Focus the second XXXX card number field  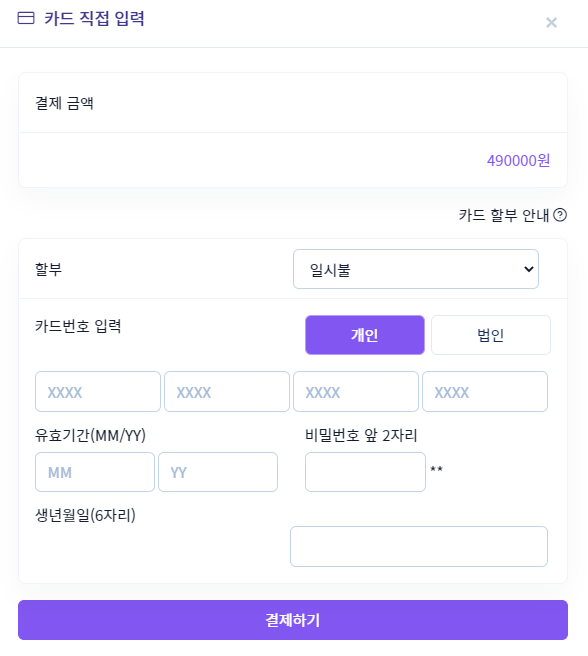tap(227, 392)
